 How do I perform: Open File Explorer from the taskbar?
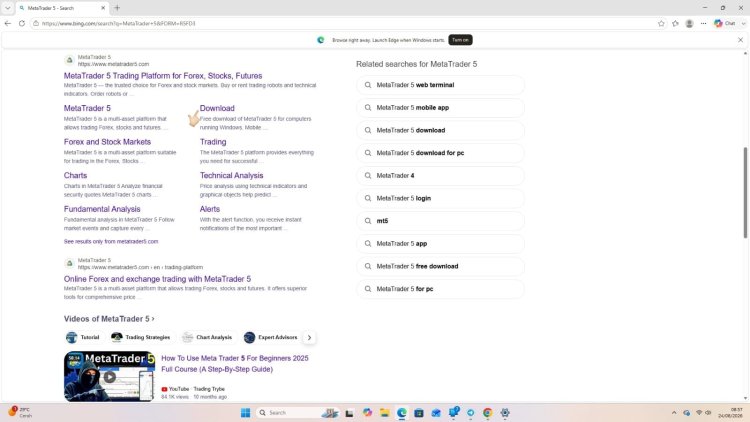[x=385, y=413]
